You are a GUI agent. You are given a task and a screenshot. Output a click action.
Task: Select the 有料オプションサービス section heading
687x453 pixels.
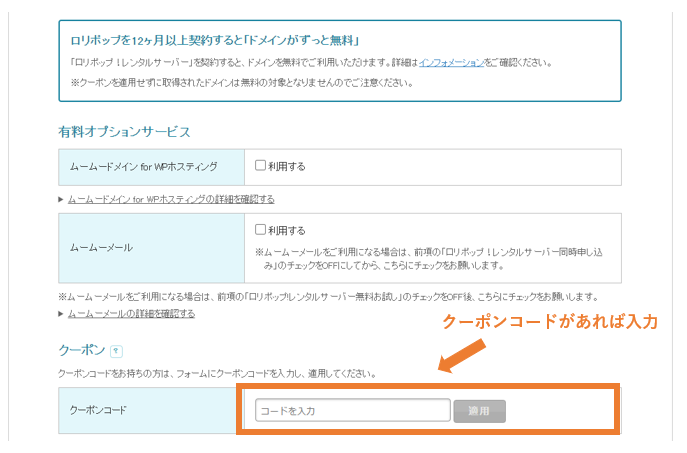124,131
